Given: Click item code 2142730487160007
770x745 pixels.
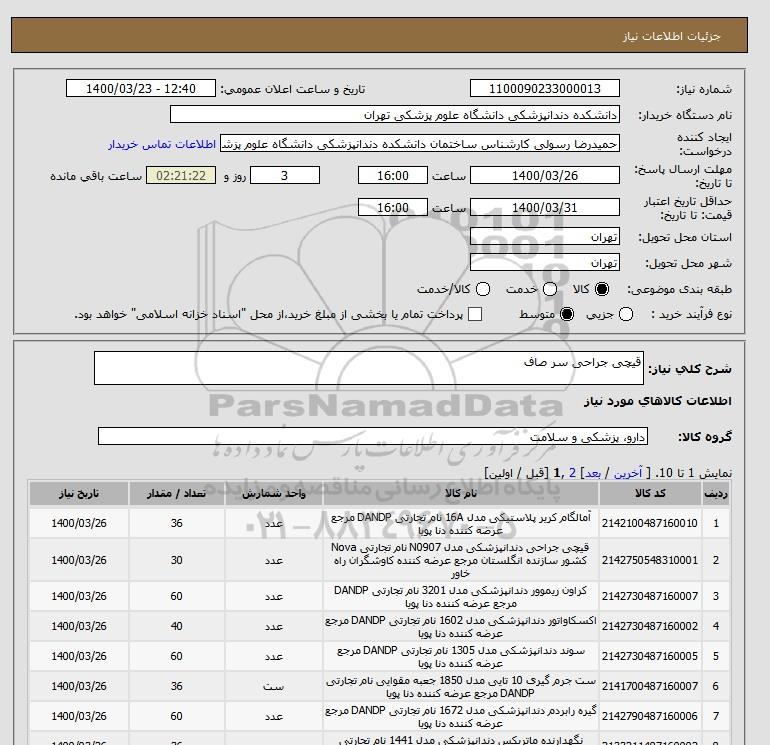Looking at the screenshot, I should click(x=650, y=596).
